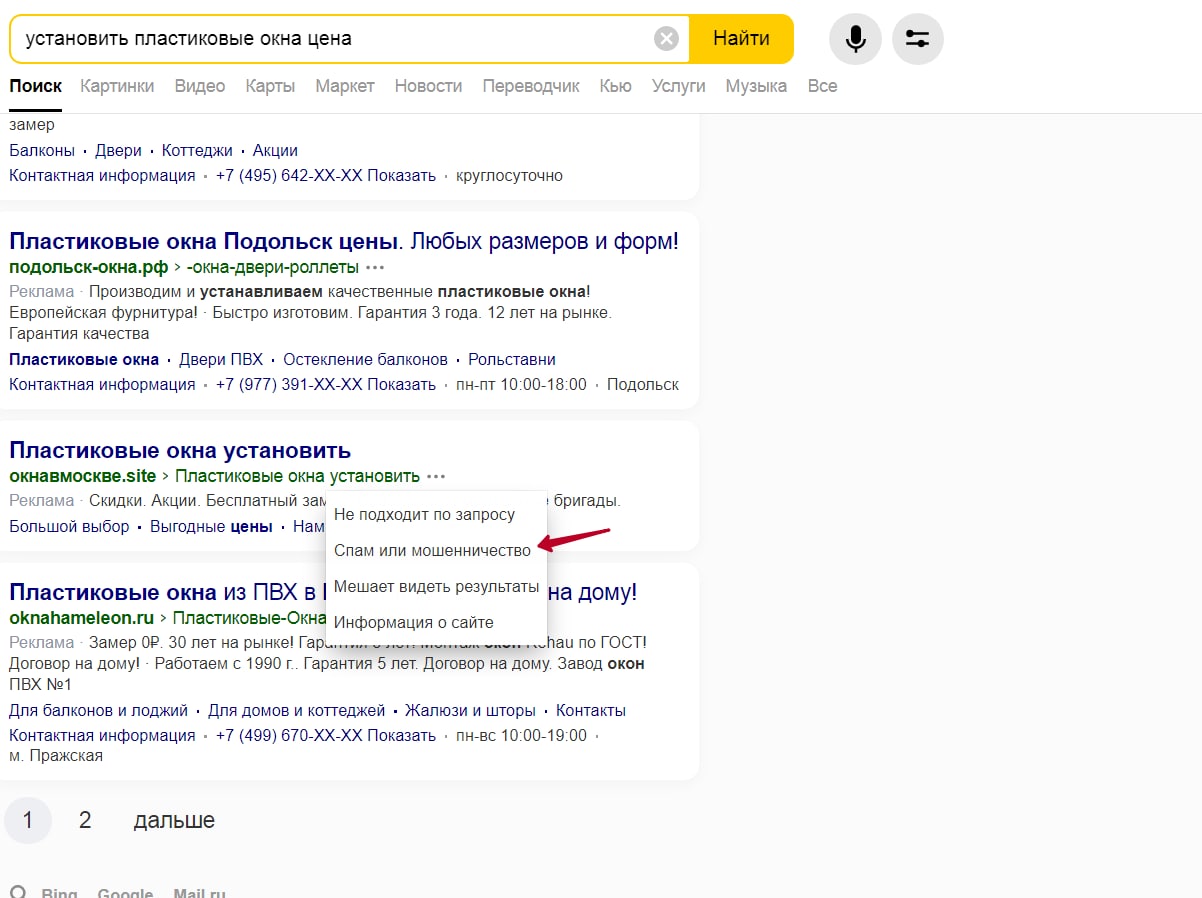Open the Балконы sitelink

tap(42, 151)
